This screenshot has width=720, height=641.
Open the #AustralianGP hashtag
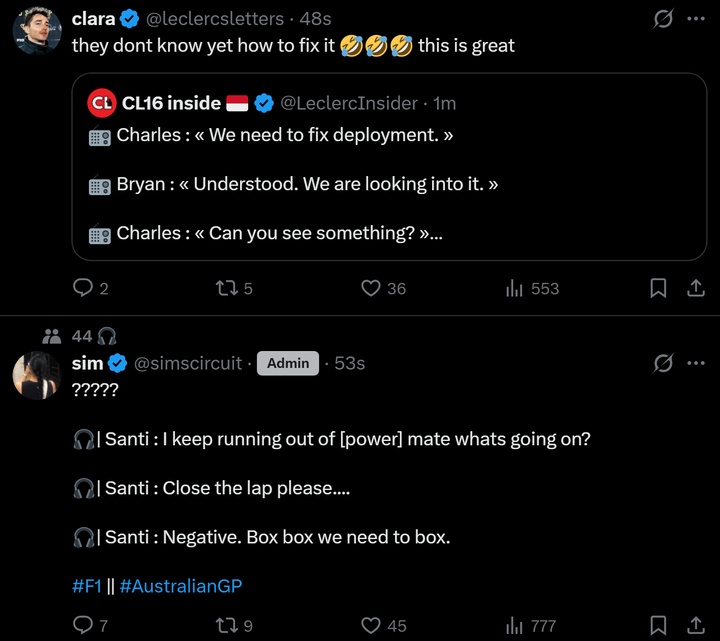pyautogui.click(x=181, y=586)
